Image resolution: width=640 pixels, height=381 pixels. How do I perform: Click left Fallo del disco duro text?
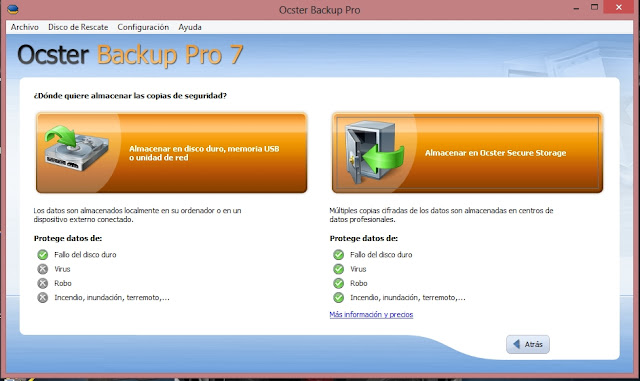click(x=85, y=255)
